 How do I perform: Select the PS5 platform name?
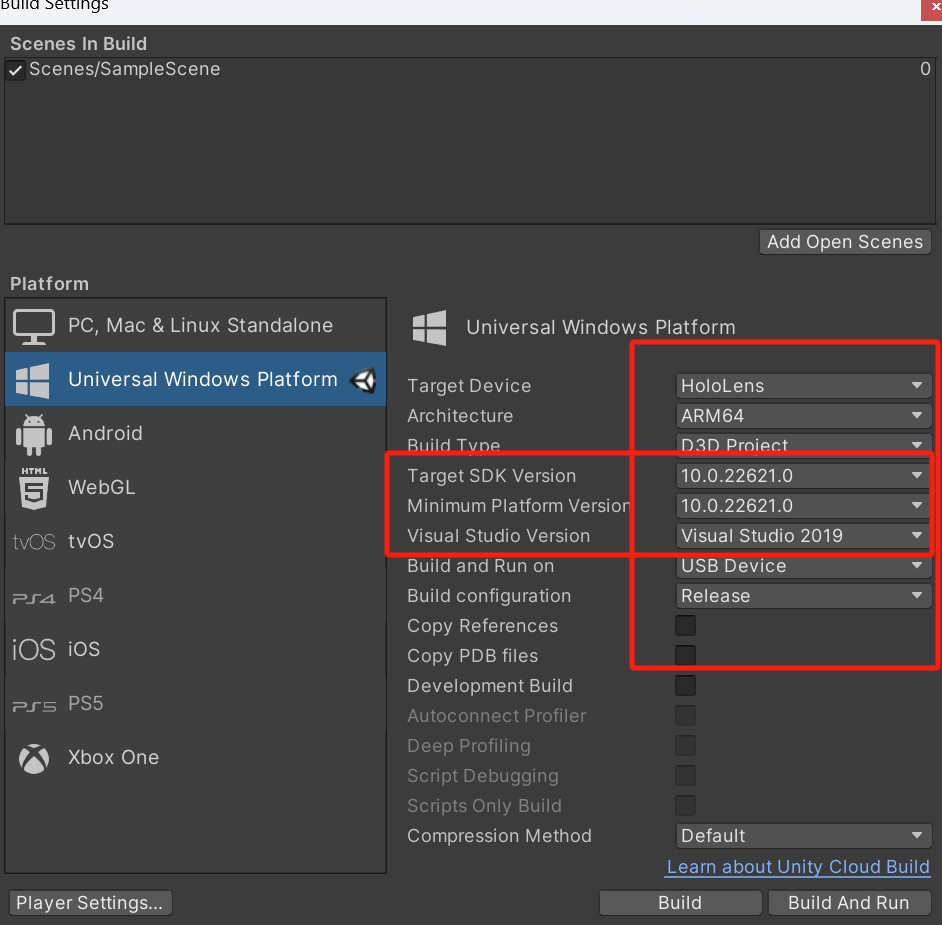point(86,703)
